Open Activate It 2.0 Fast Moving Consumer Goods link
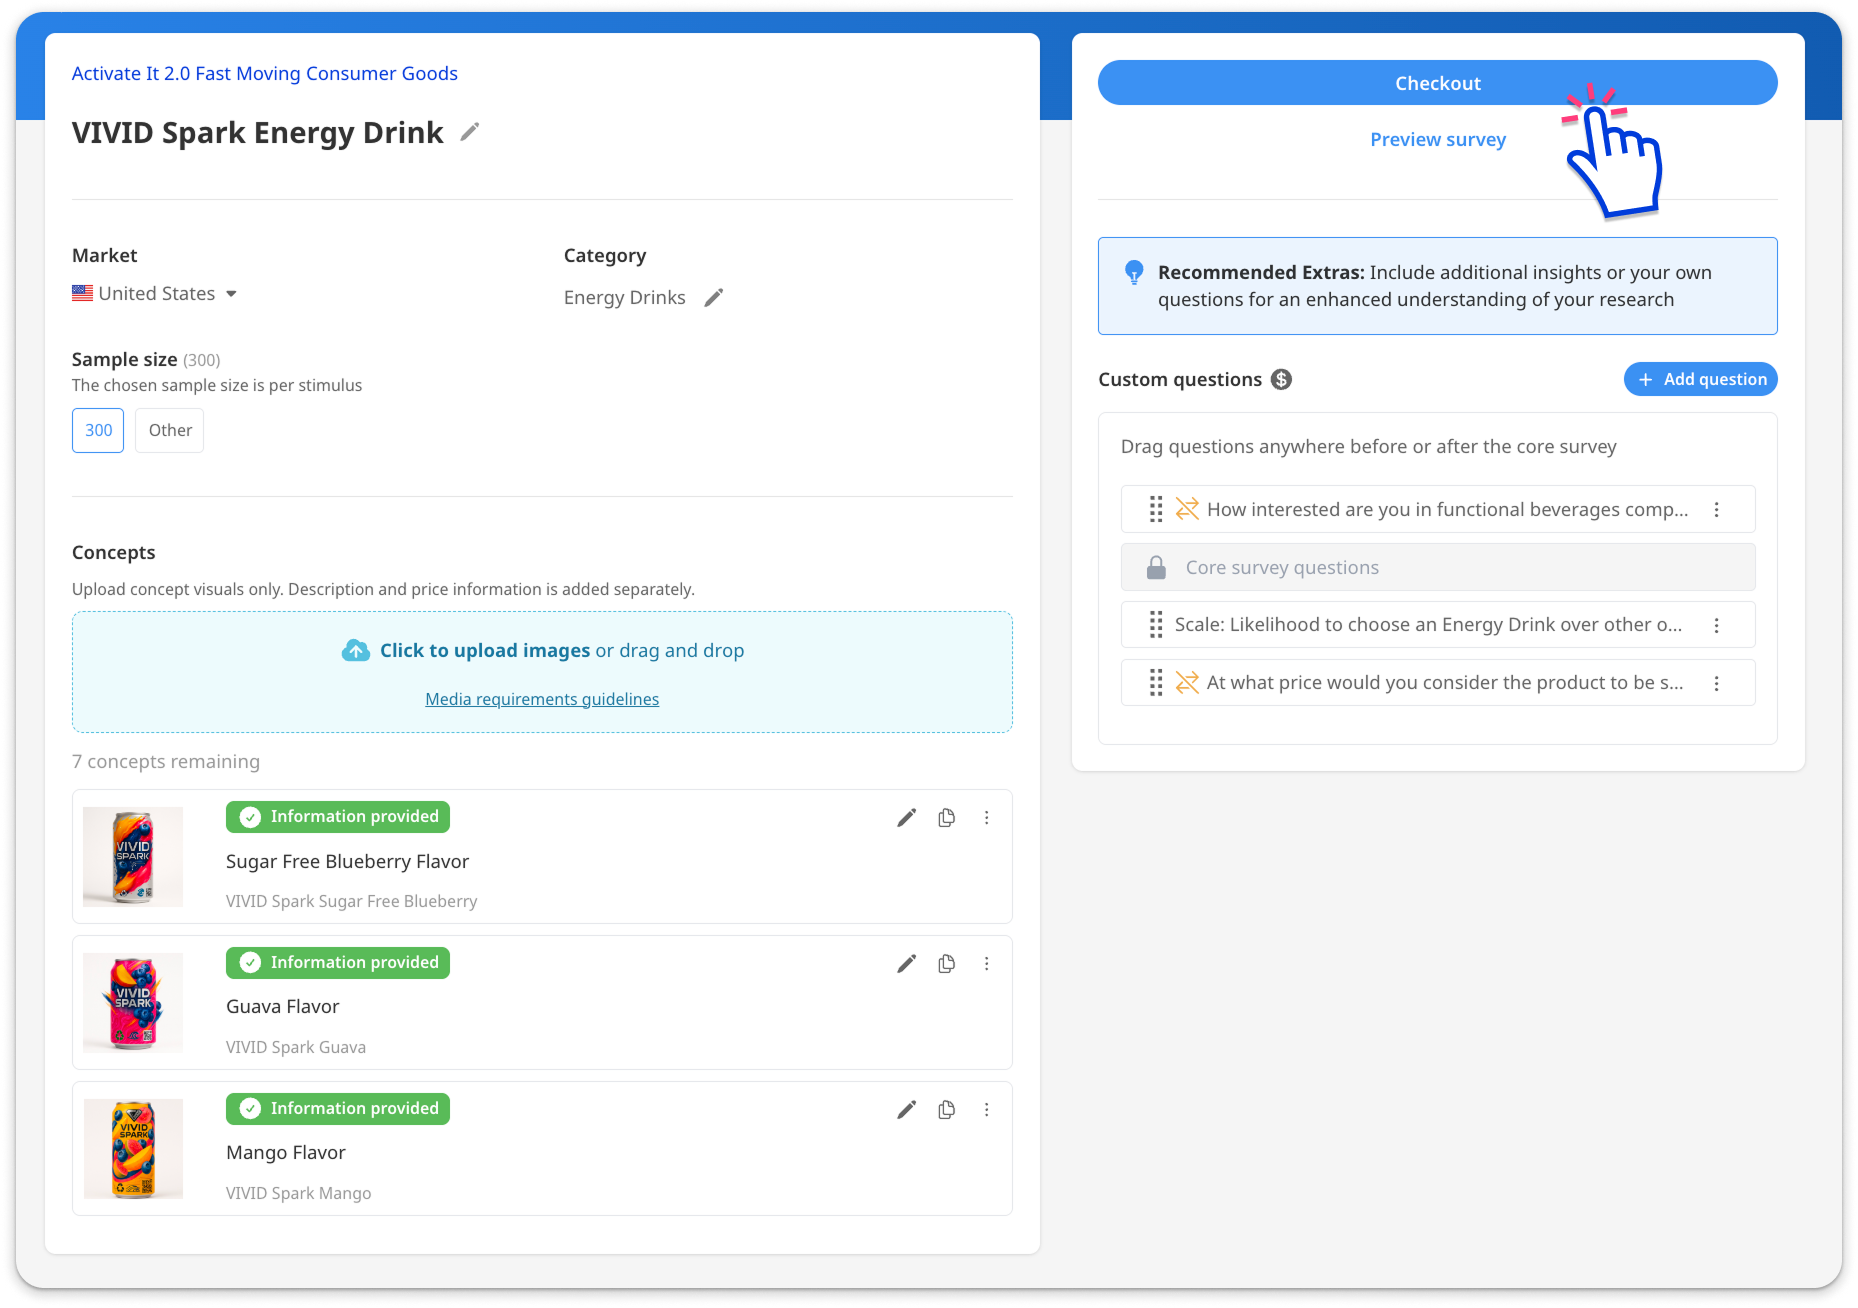The image size is (1858, 1308). [x=264, y=73]
